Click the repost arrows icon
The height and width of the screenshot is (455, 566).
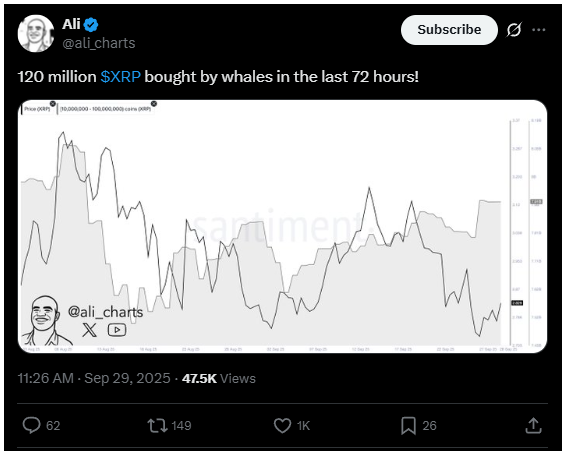(157, 425)
